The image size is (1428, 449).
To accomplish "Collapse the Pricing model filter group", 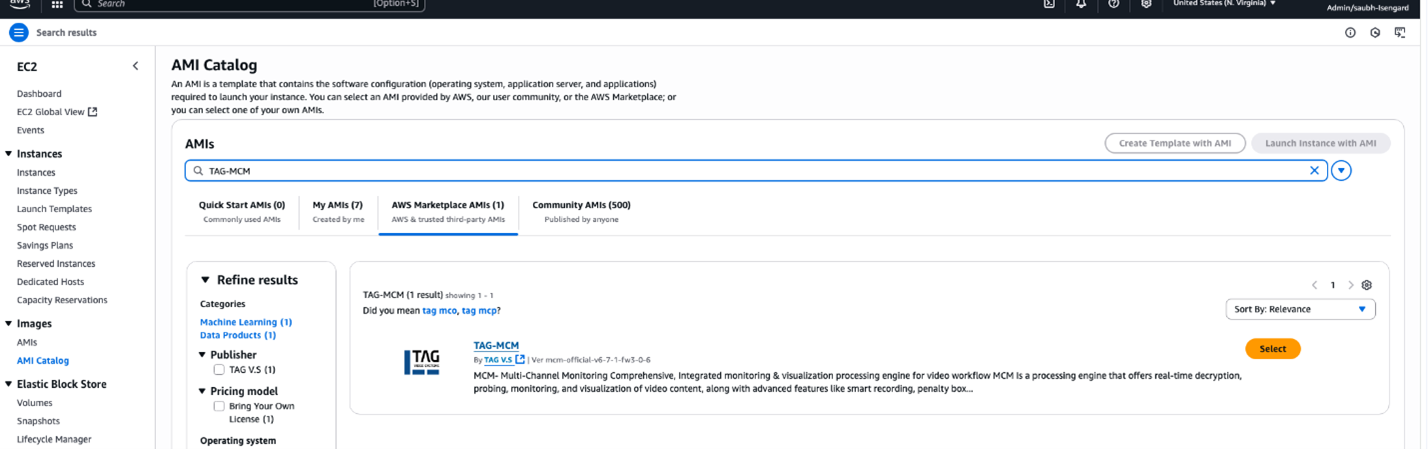I will click(x=202, y=391).
